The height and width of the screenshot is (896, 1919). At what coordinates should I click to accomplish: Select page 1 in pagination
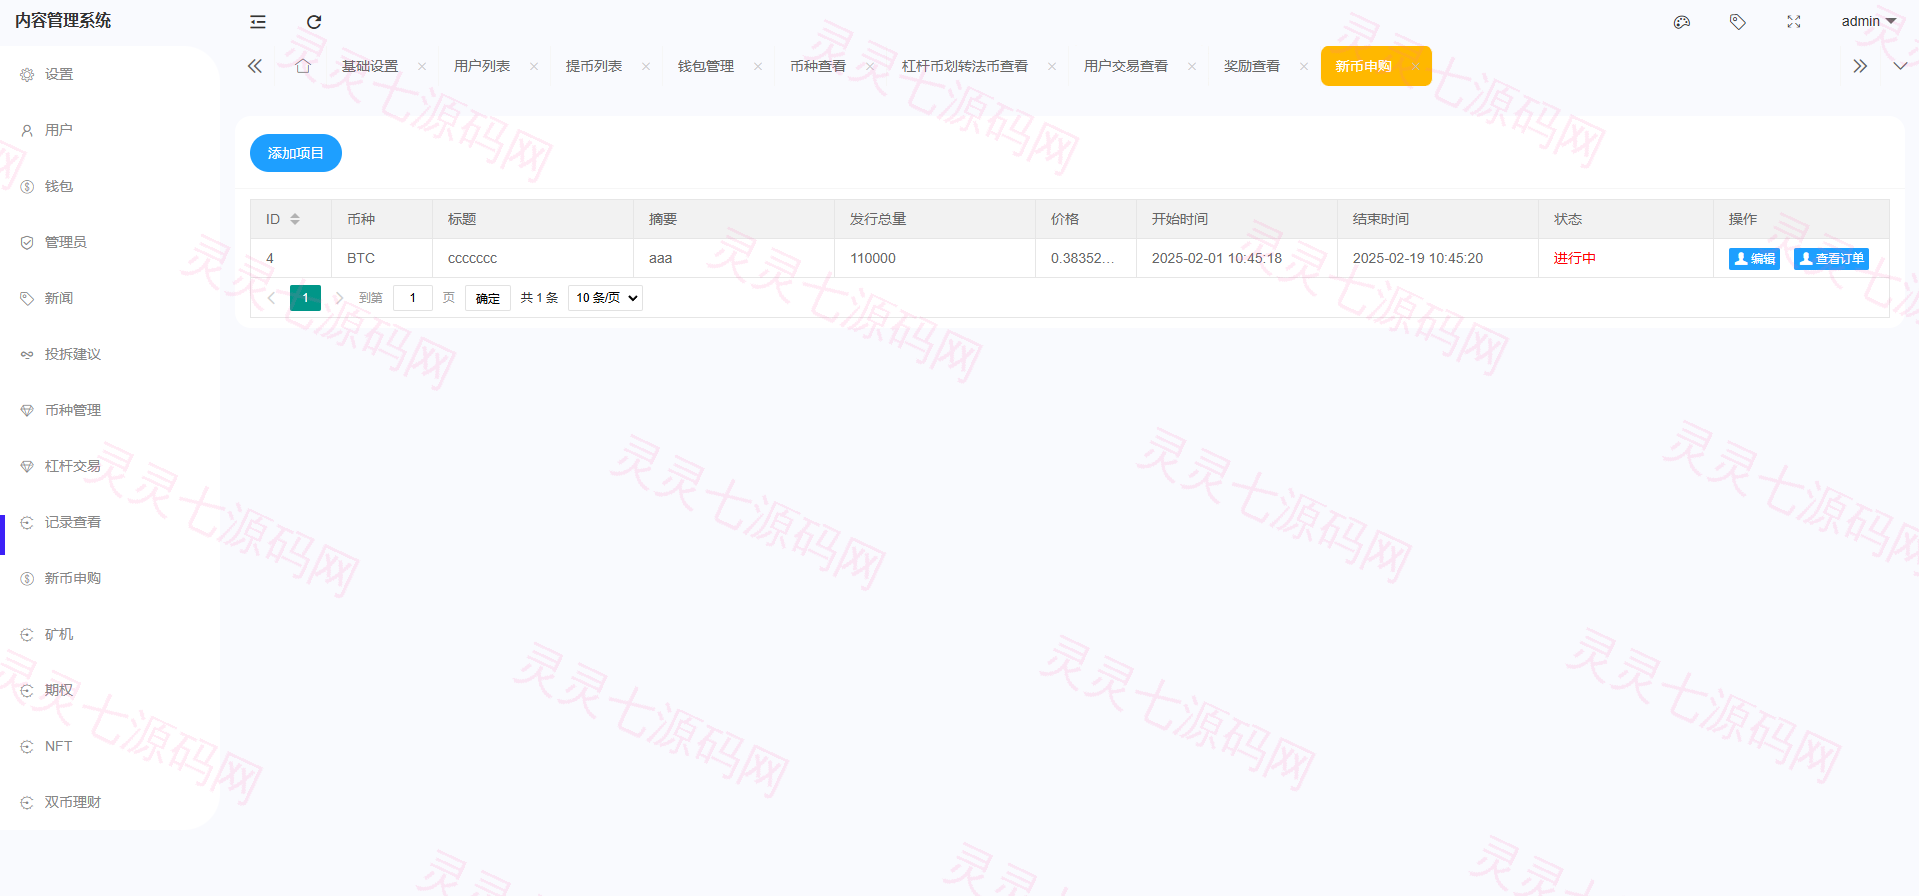(305, 298)
